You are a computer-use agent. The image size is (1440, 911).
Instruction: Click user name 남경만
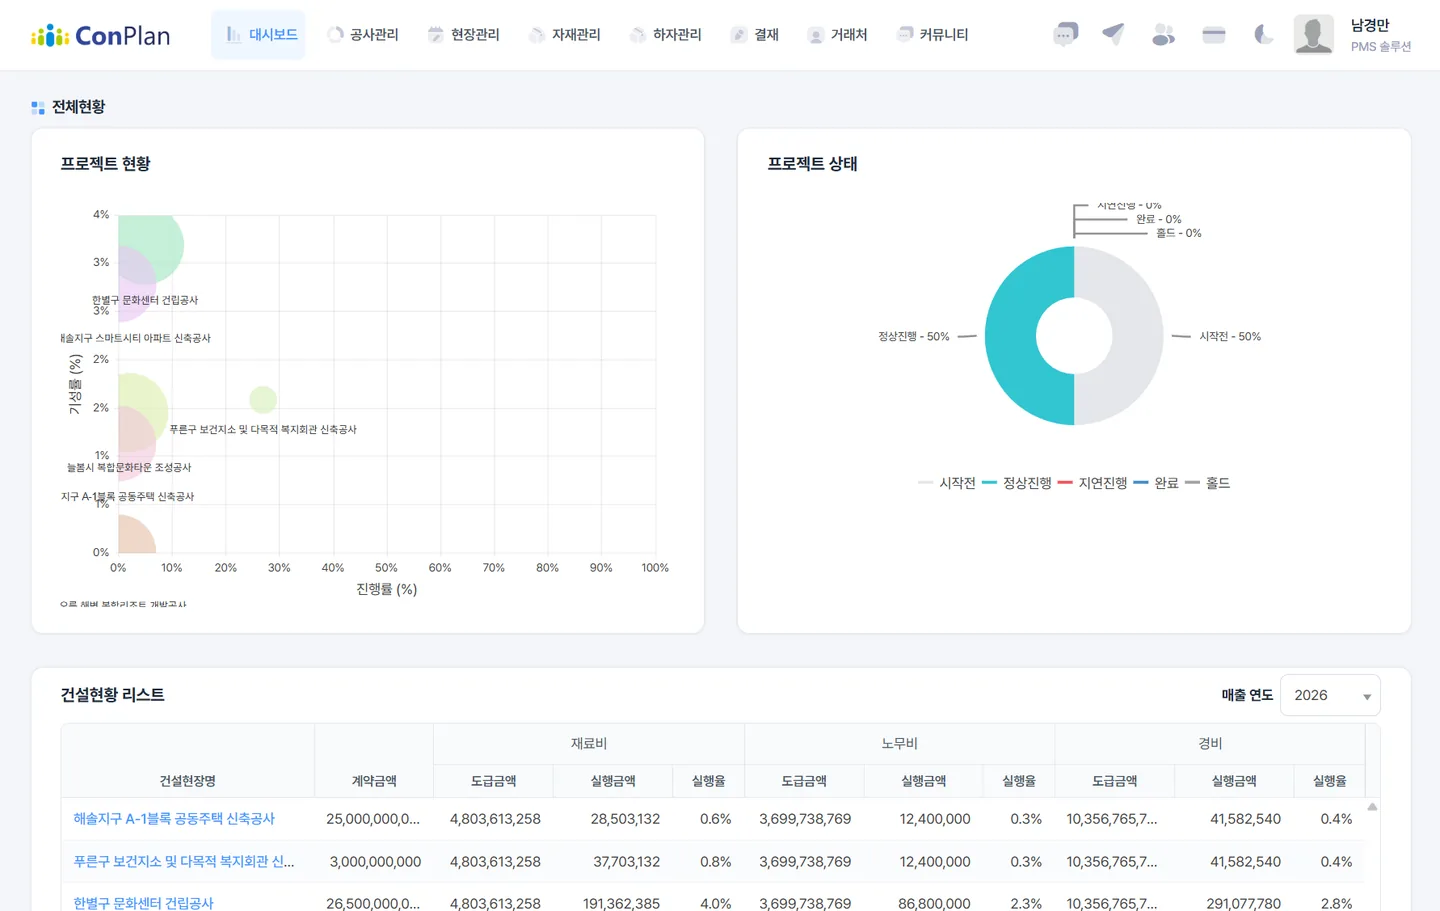[x=1370, y=26]
